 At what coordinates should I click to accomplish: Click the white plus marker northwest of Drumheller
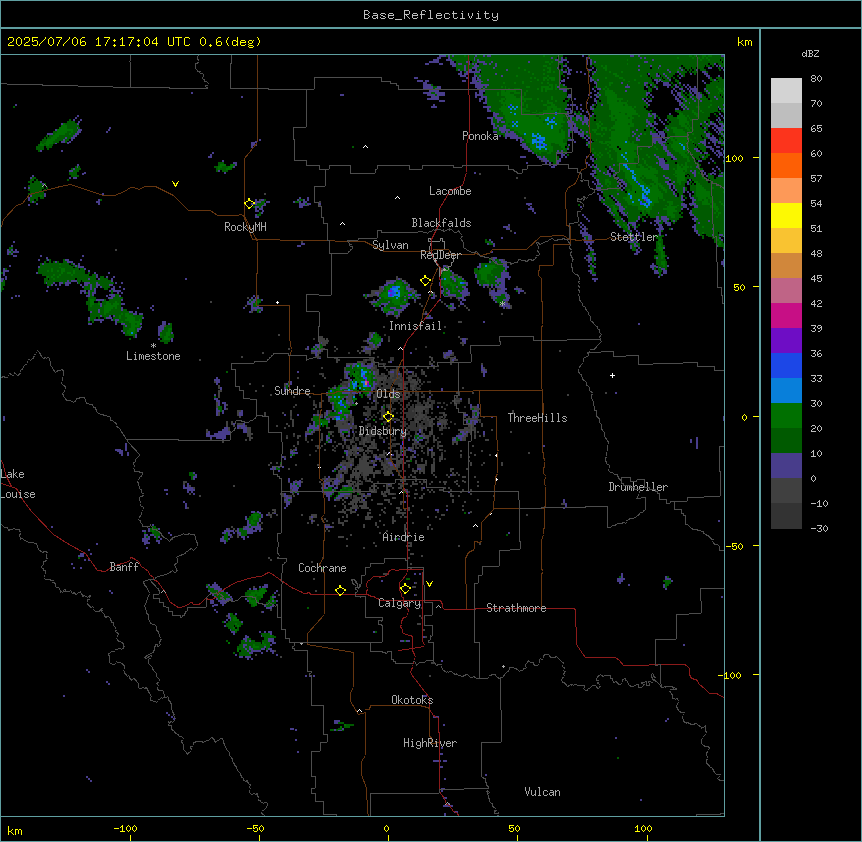[612, 375]
